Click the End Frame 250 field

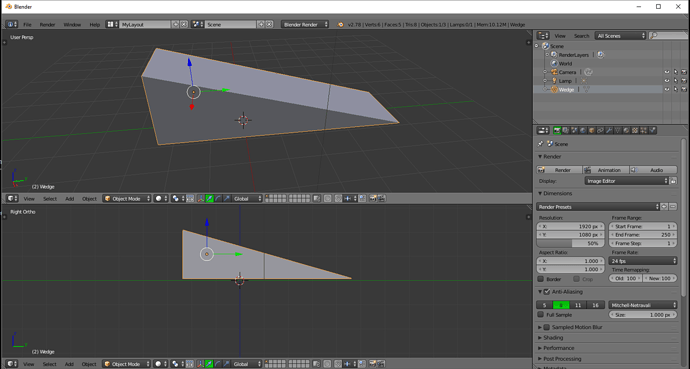[643, 235]
